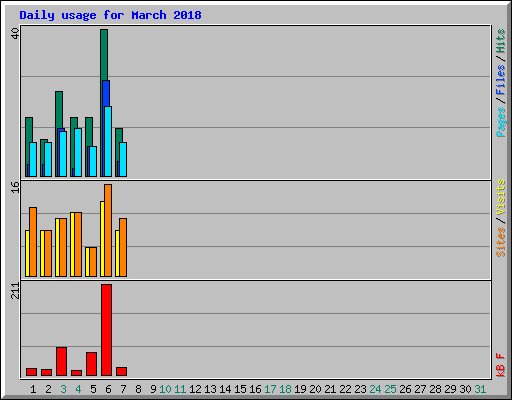
Task: Click day label 28 on the x-axis
Action: click(435, 389)
